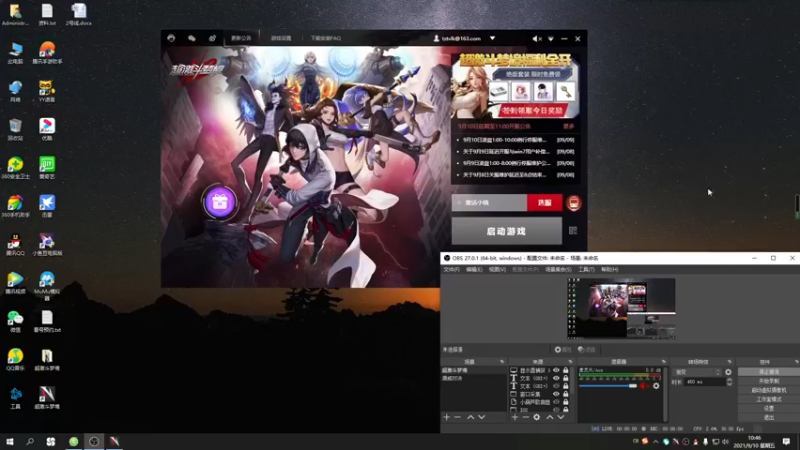Open source properties gear below sources list

point(537,417)
